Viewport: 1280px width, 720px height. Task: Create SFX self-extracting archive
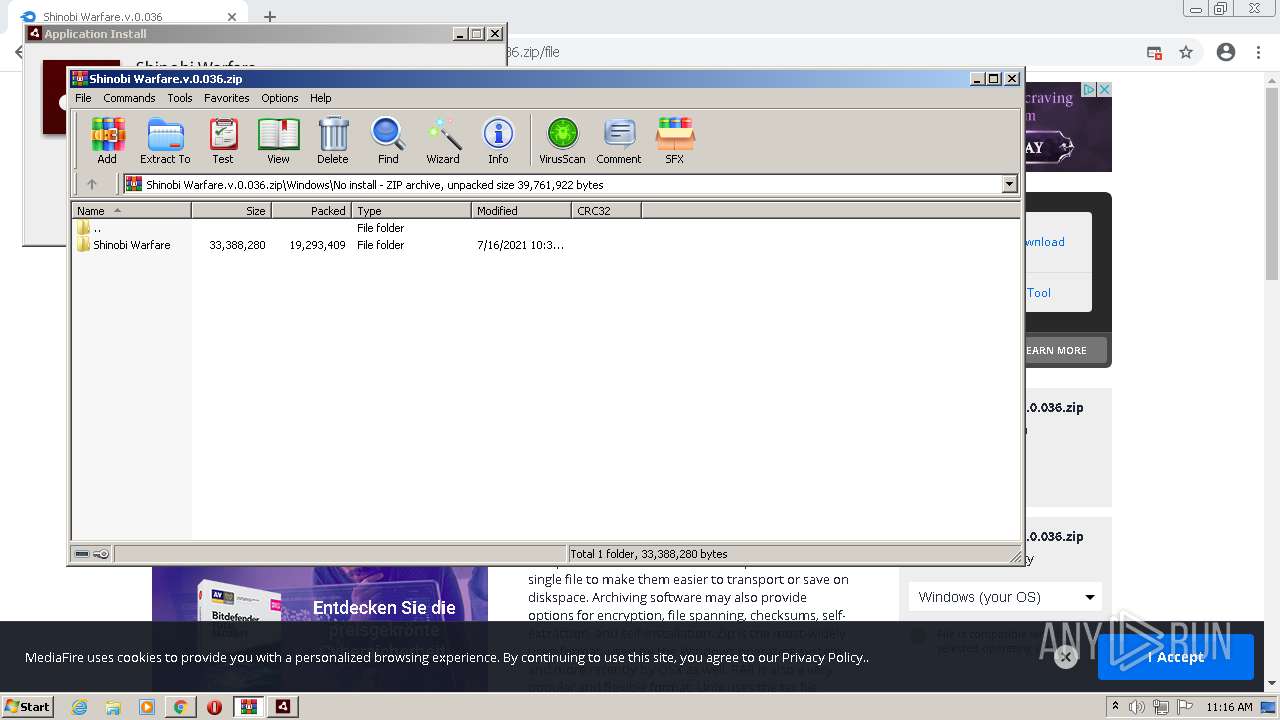675,140
